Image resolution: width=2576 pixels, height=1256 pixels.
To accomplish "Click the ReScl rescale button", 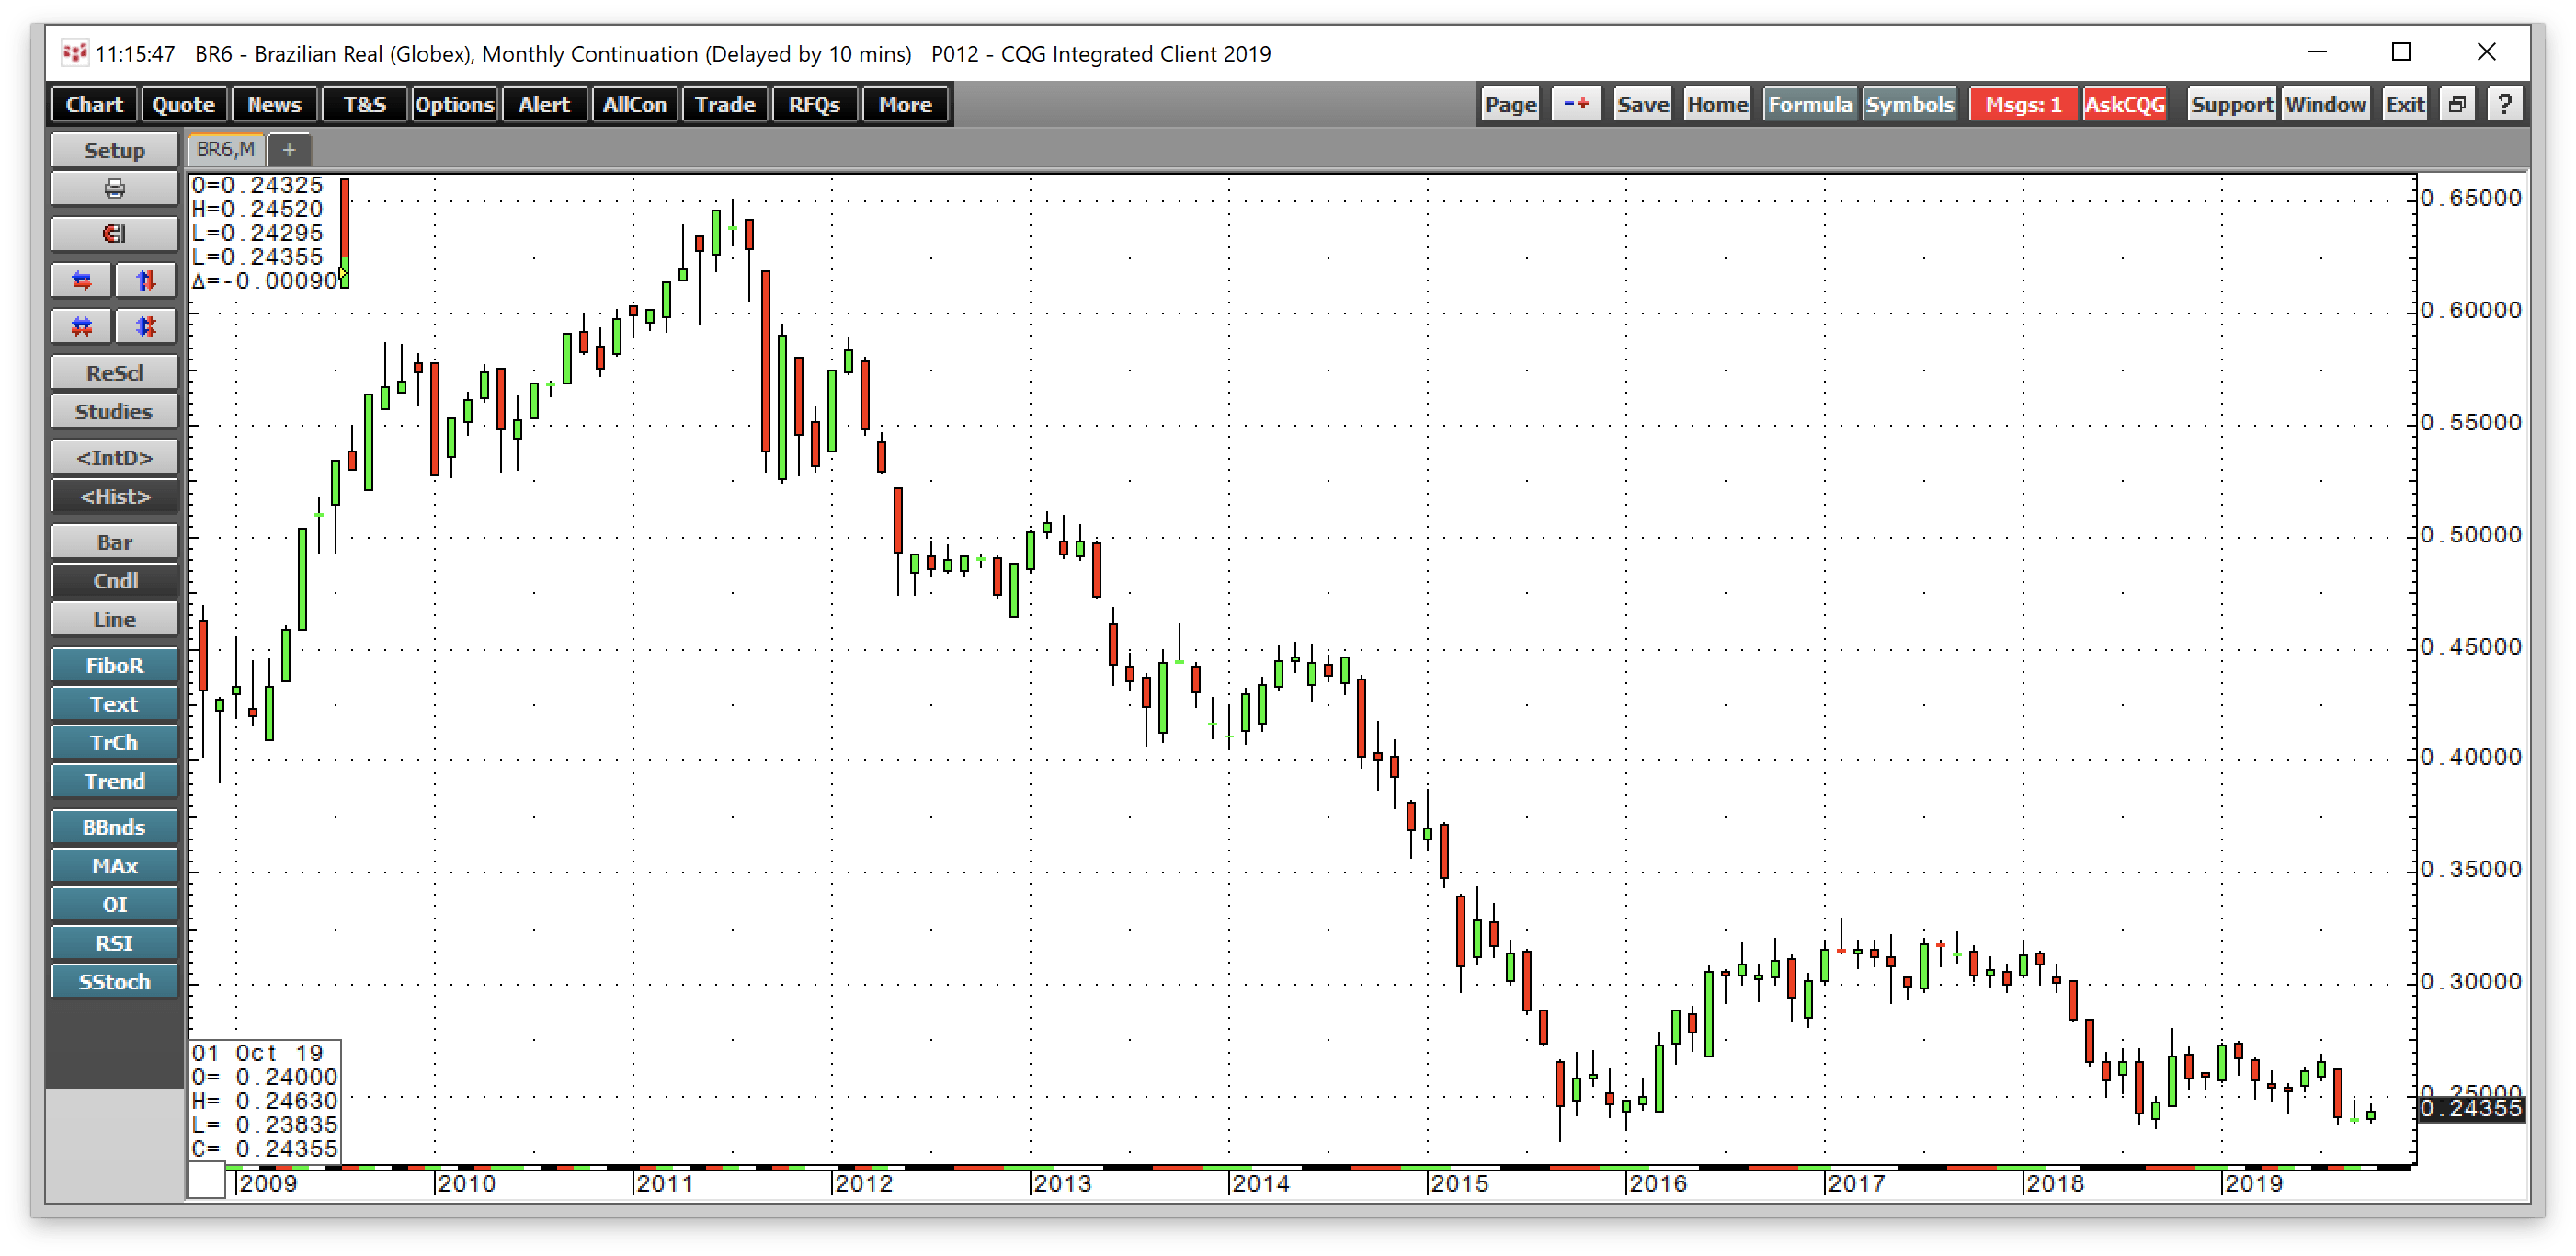I will (114, 373).
